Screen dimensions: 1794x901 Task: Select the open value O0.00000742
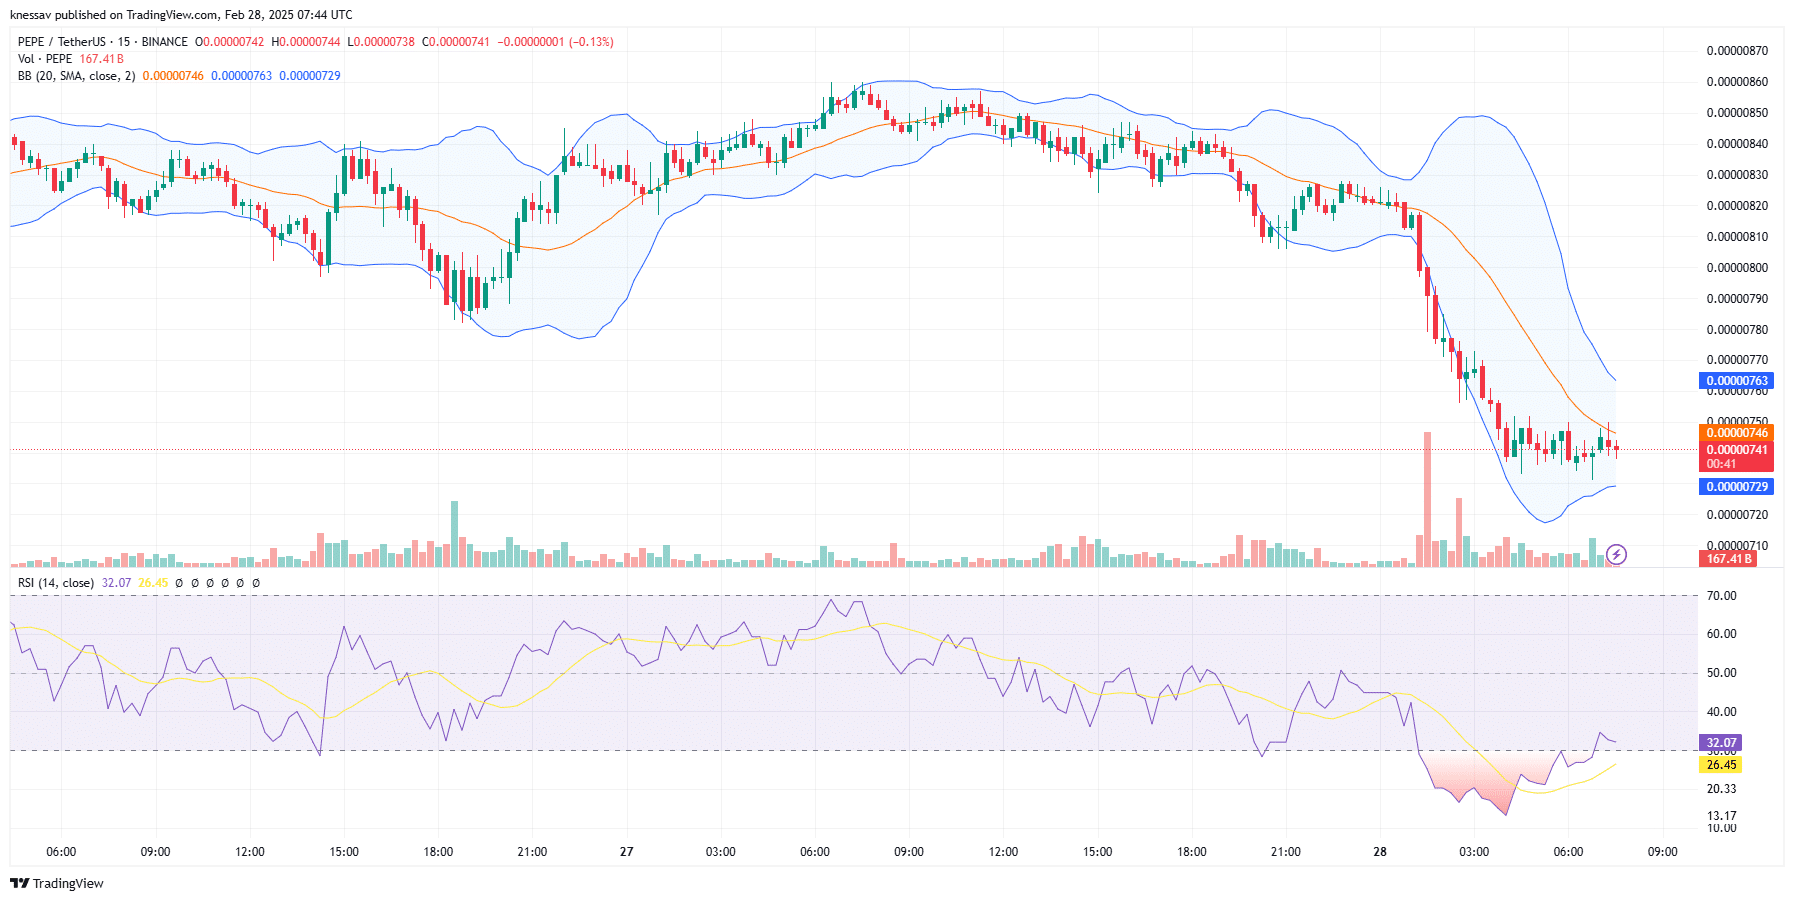pyautogui.click(x=230, y=42)
